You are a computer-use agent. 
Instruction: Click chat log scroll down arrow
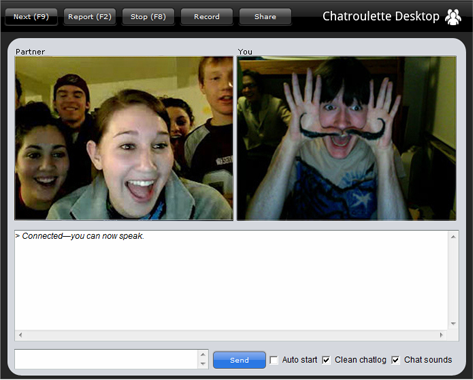(x=453, y=323)
